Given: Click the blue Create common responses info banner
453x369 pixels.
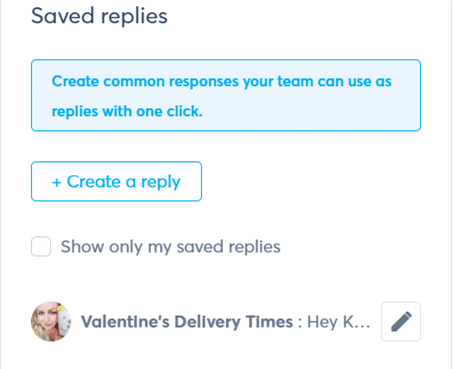Looking at the screenshot, I should pos(226,95).
